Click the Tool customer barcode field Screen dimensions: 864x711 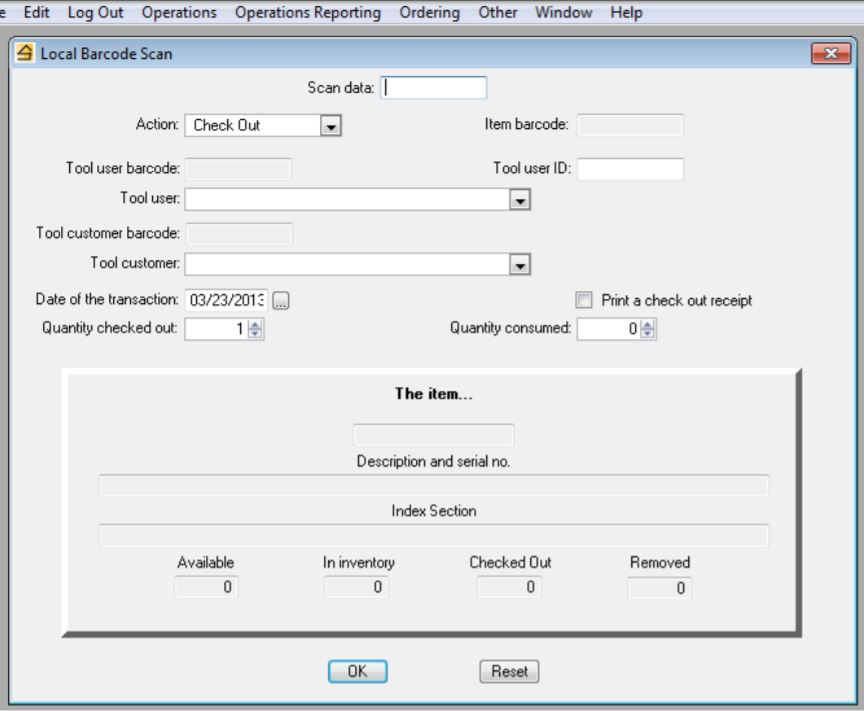pos(239,234)
